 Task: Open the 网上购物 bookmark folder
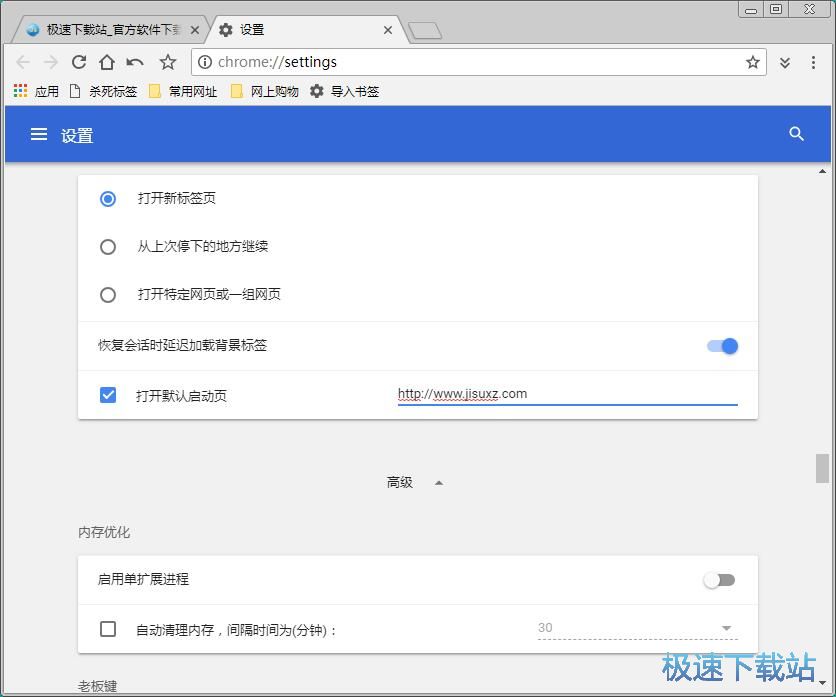264,91
